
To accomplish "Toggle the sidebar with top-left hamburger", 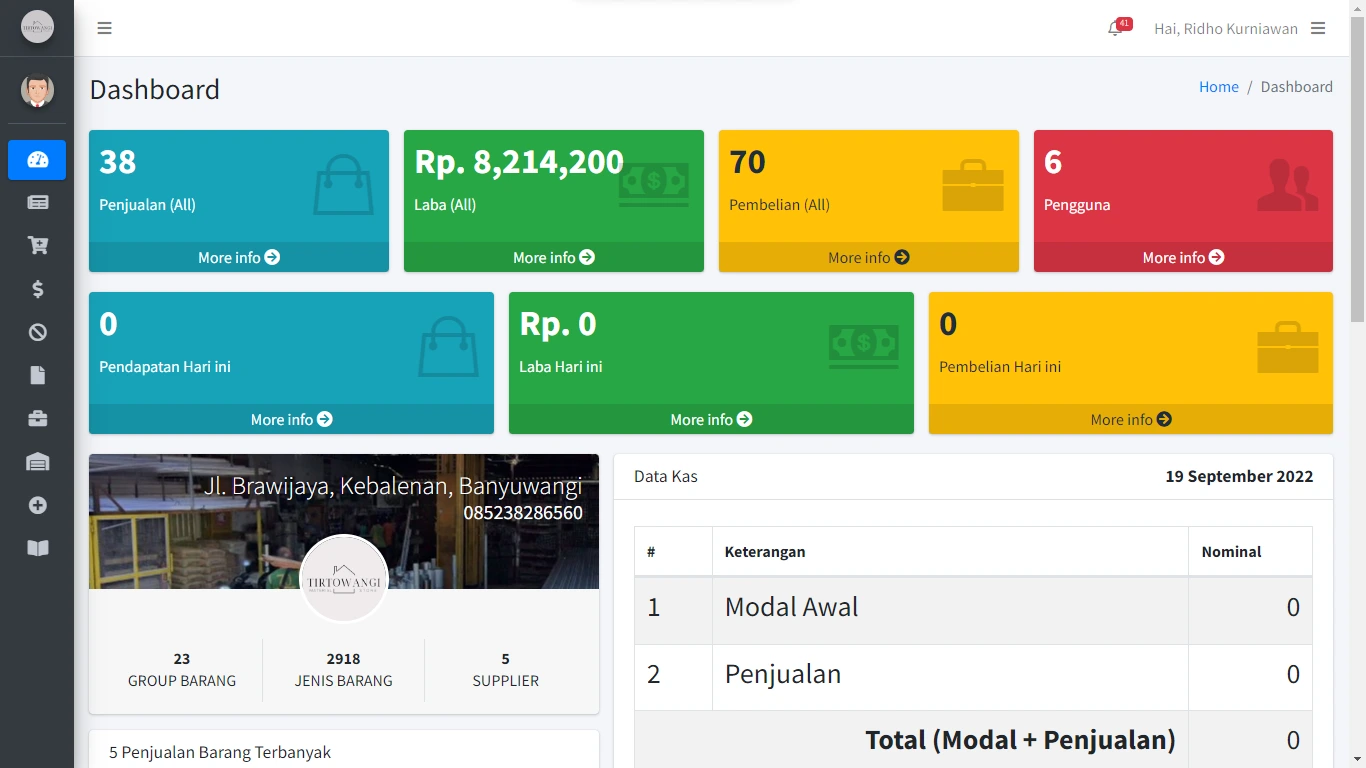I will click(x=104, y=28).
